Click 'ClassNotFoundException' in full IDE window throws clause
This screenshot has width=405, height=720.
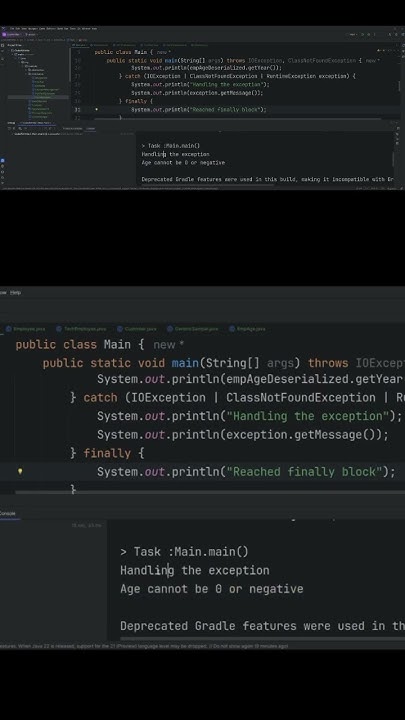322,61
